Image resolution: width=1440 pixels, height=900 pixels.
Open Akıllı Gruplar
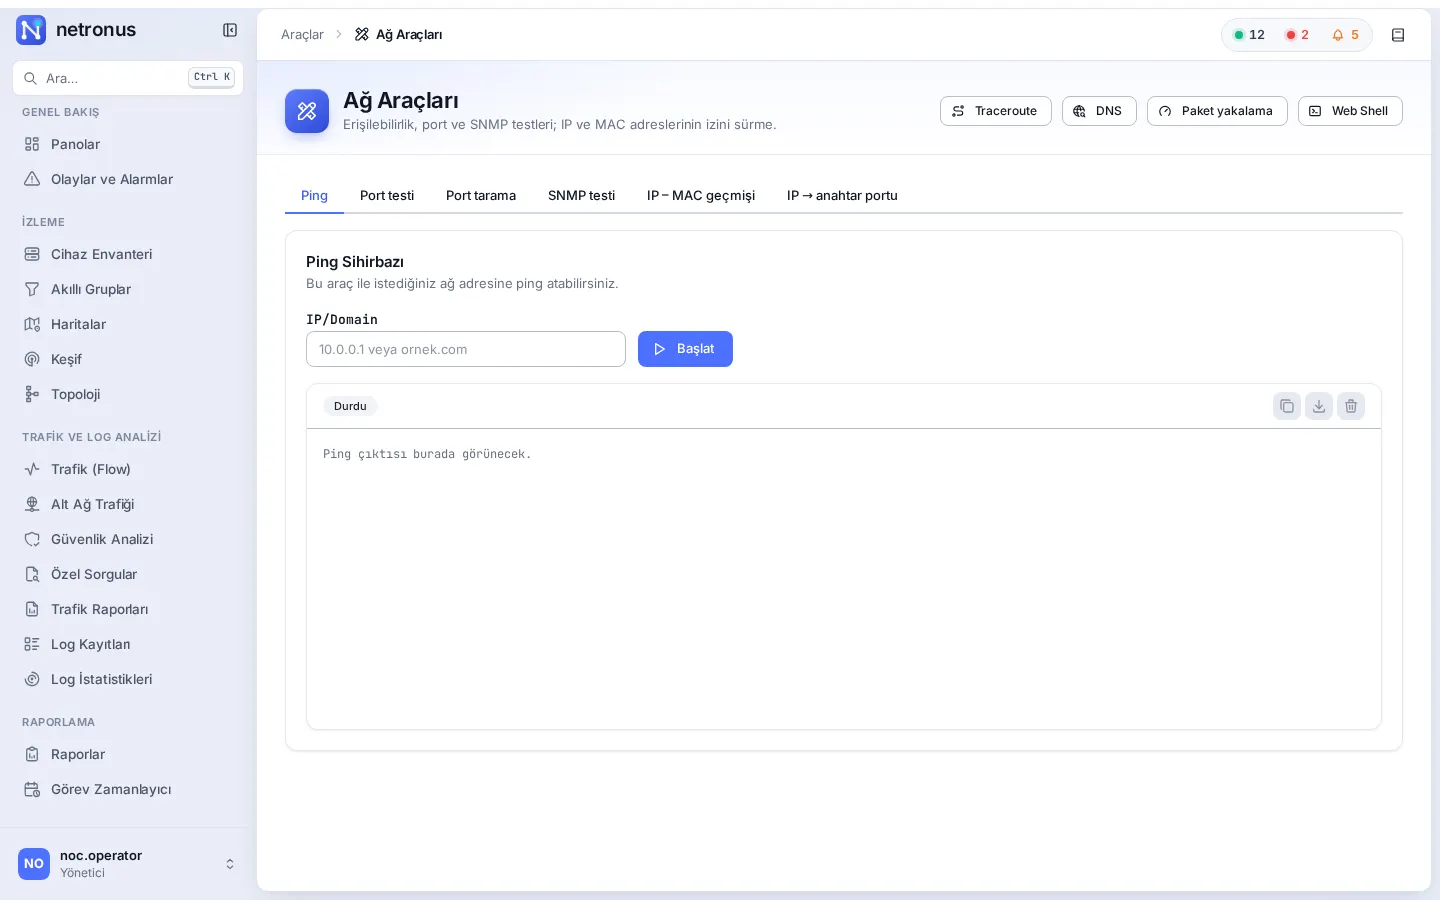128,289
